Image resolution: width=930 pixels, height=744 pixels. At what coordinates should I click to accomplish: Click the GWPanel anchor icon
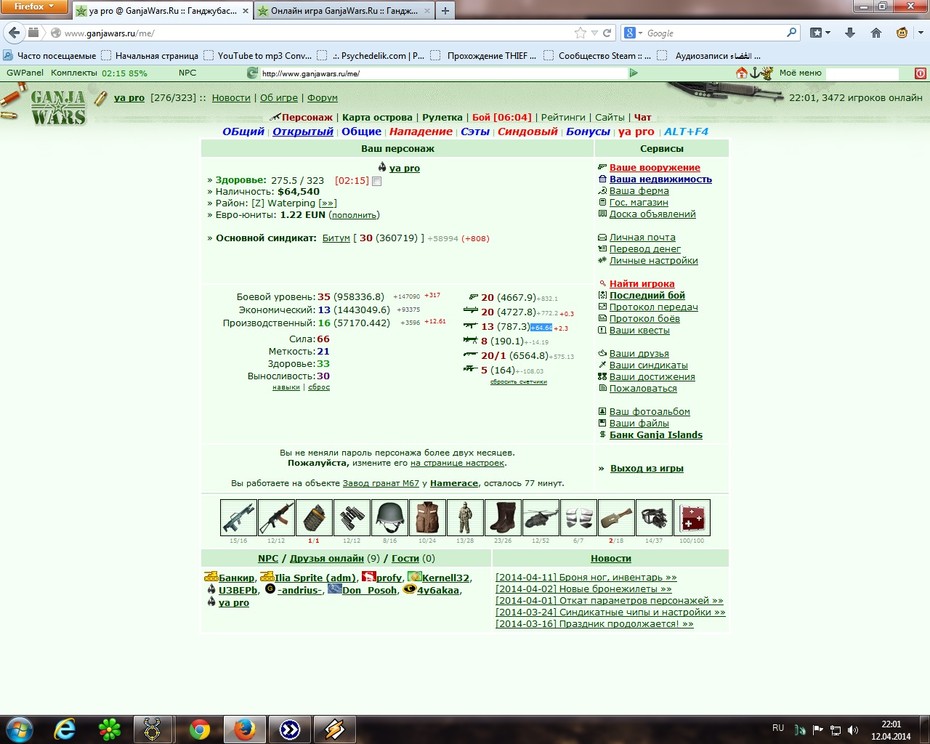click(754, 73)
